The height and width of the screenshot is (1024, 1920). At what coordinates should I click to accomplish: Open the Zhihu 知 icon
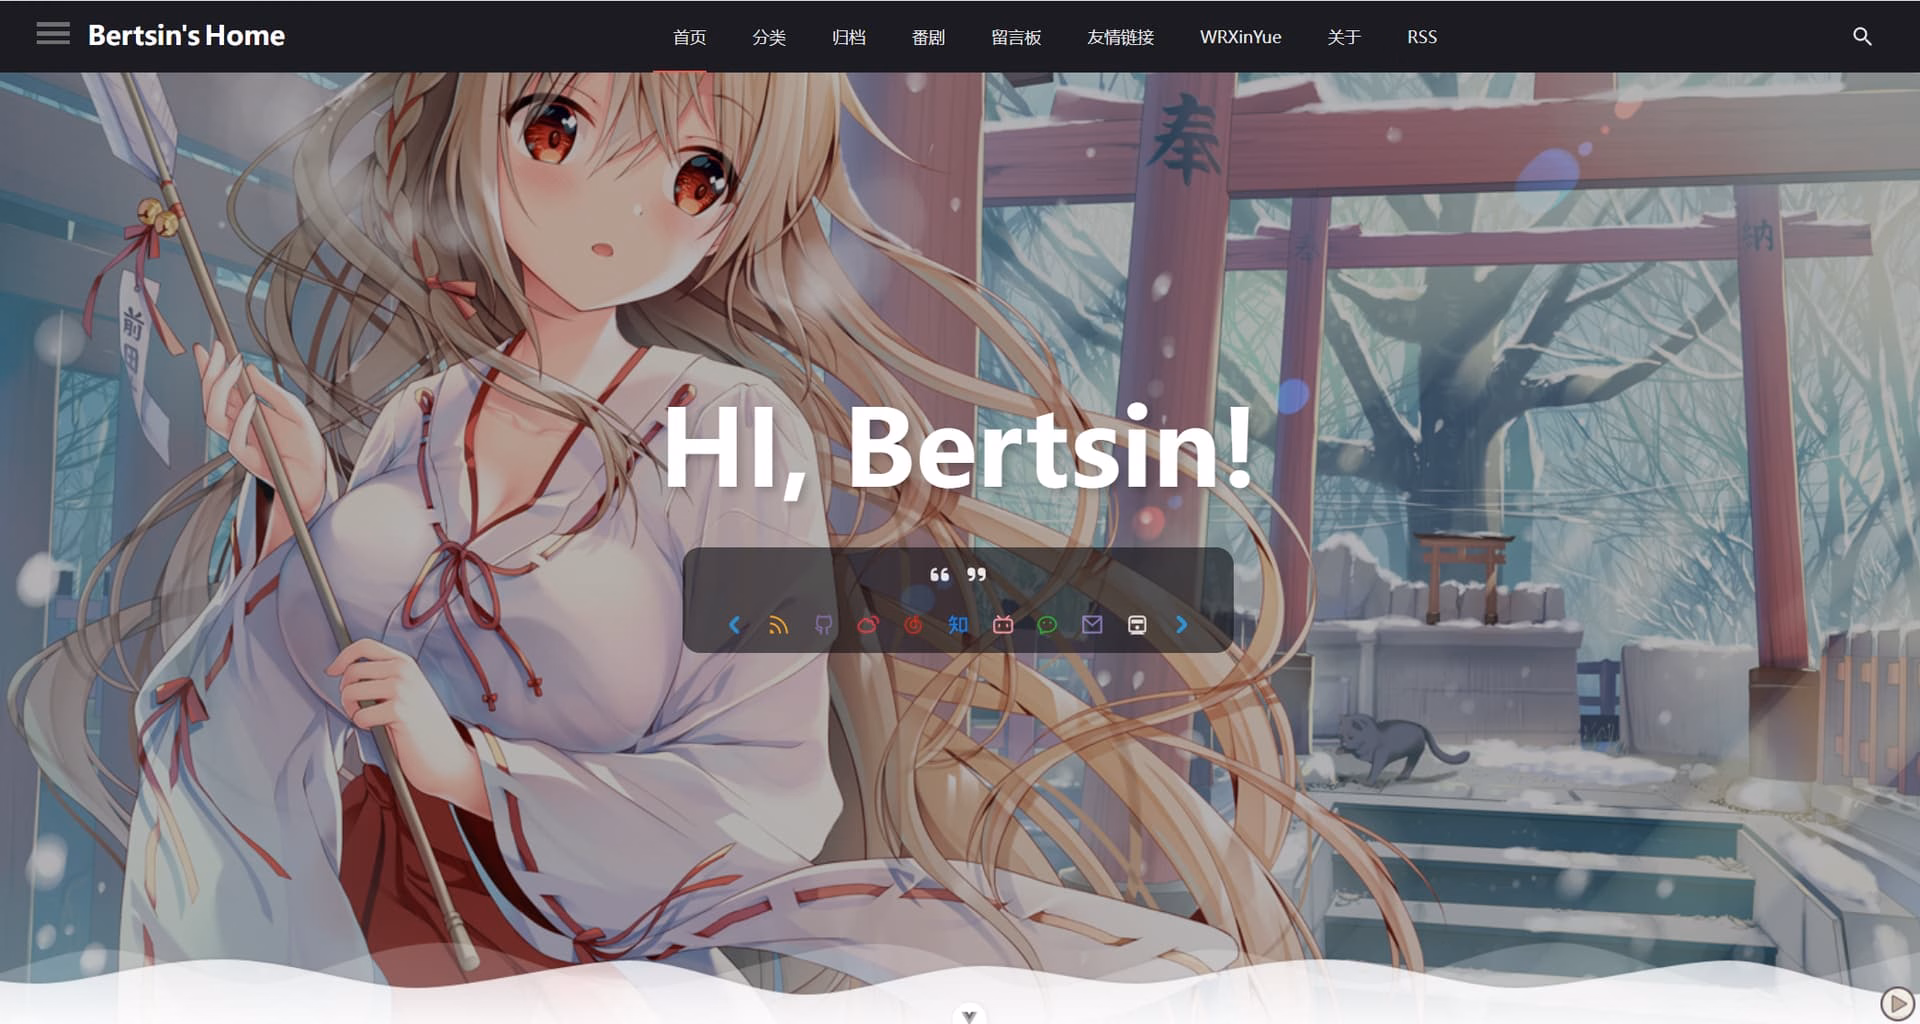(x=958, y=625)
